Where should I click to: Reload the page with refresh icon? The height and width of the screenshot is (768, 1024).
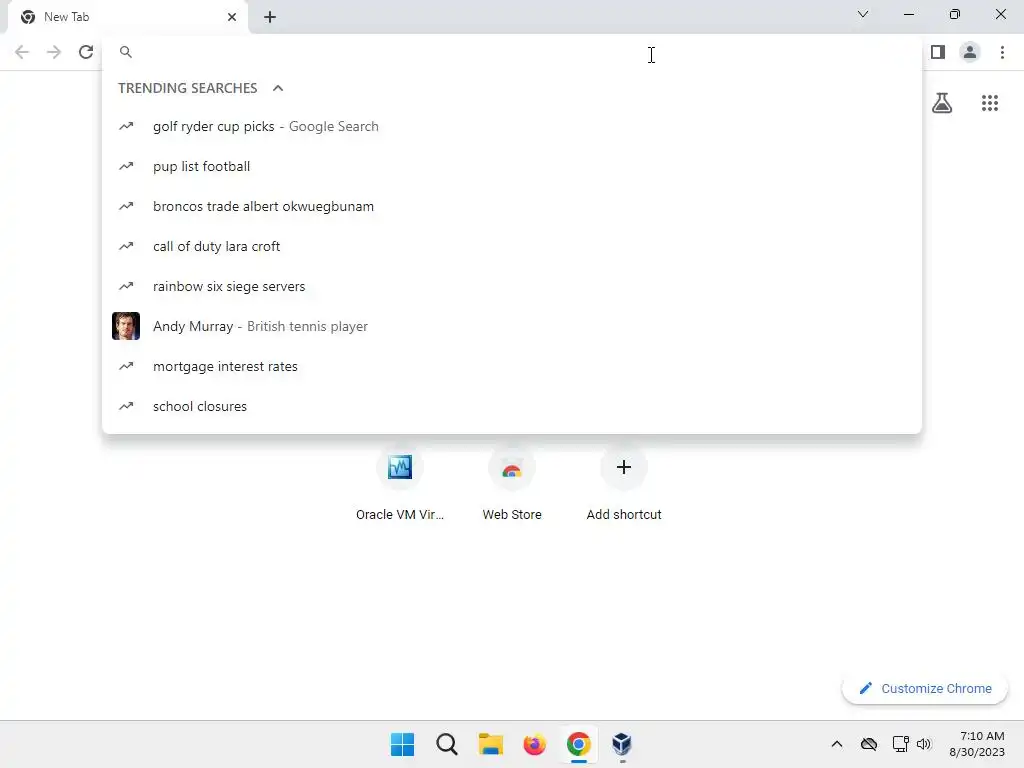[86, 52]
